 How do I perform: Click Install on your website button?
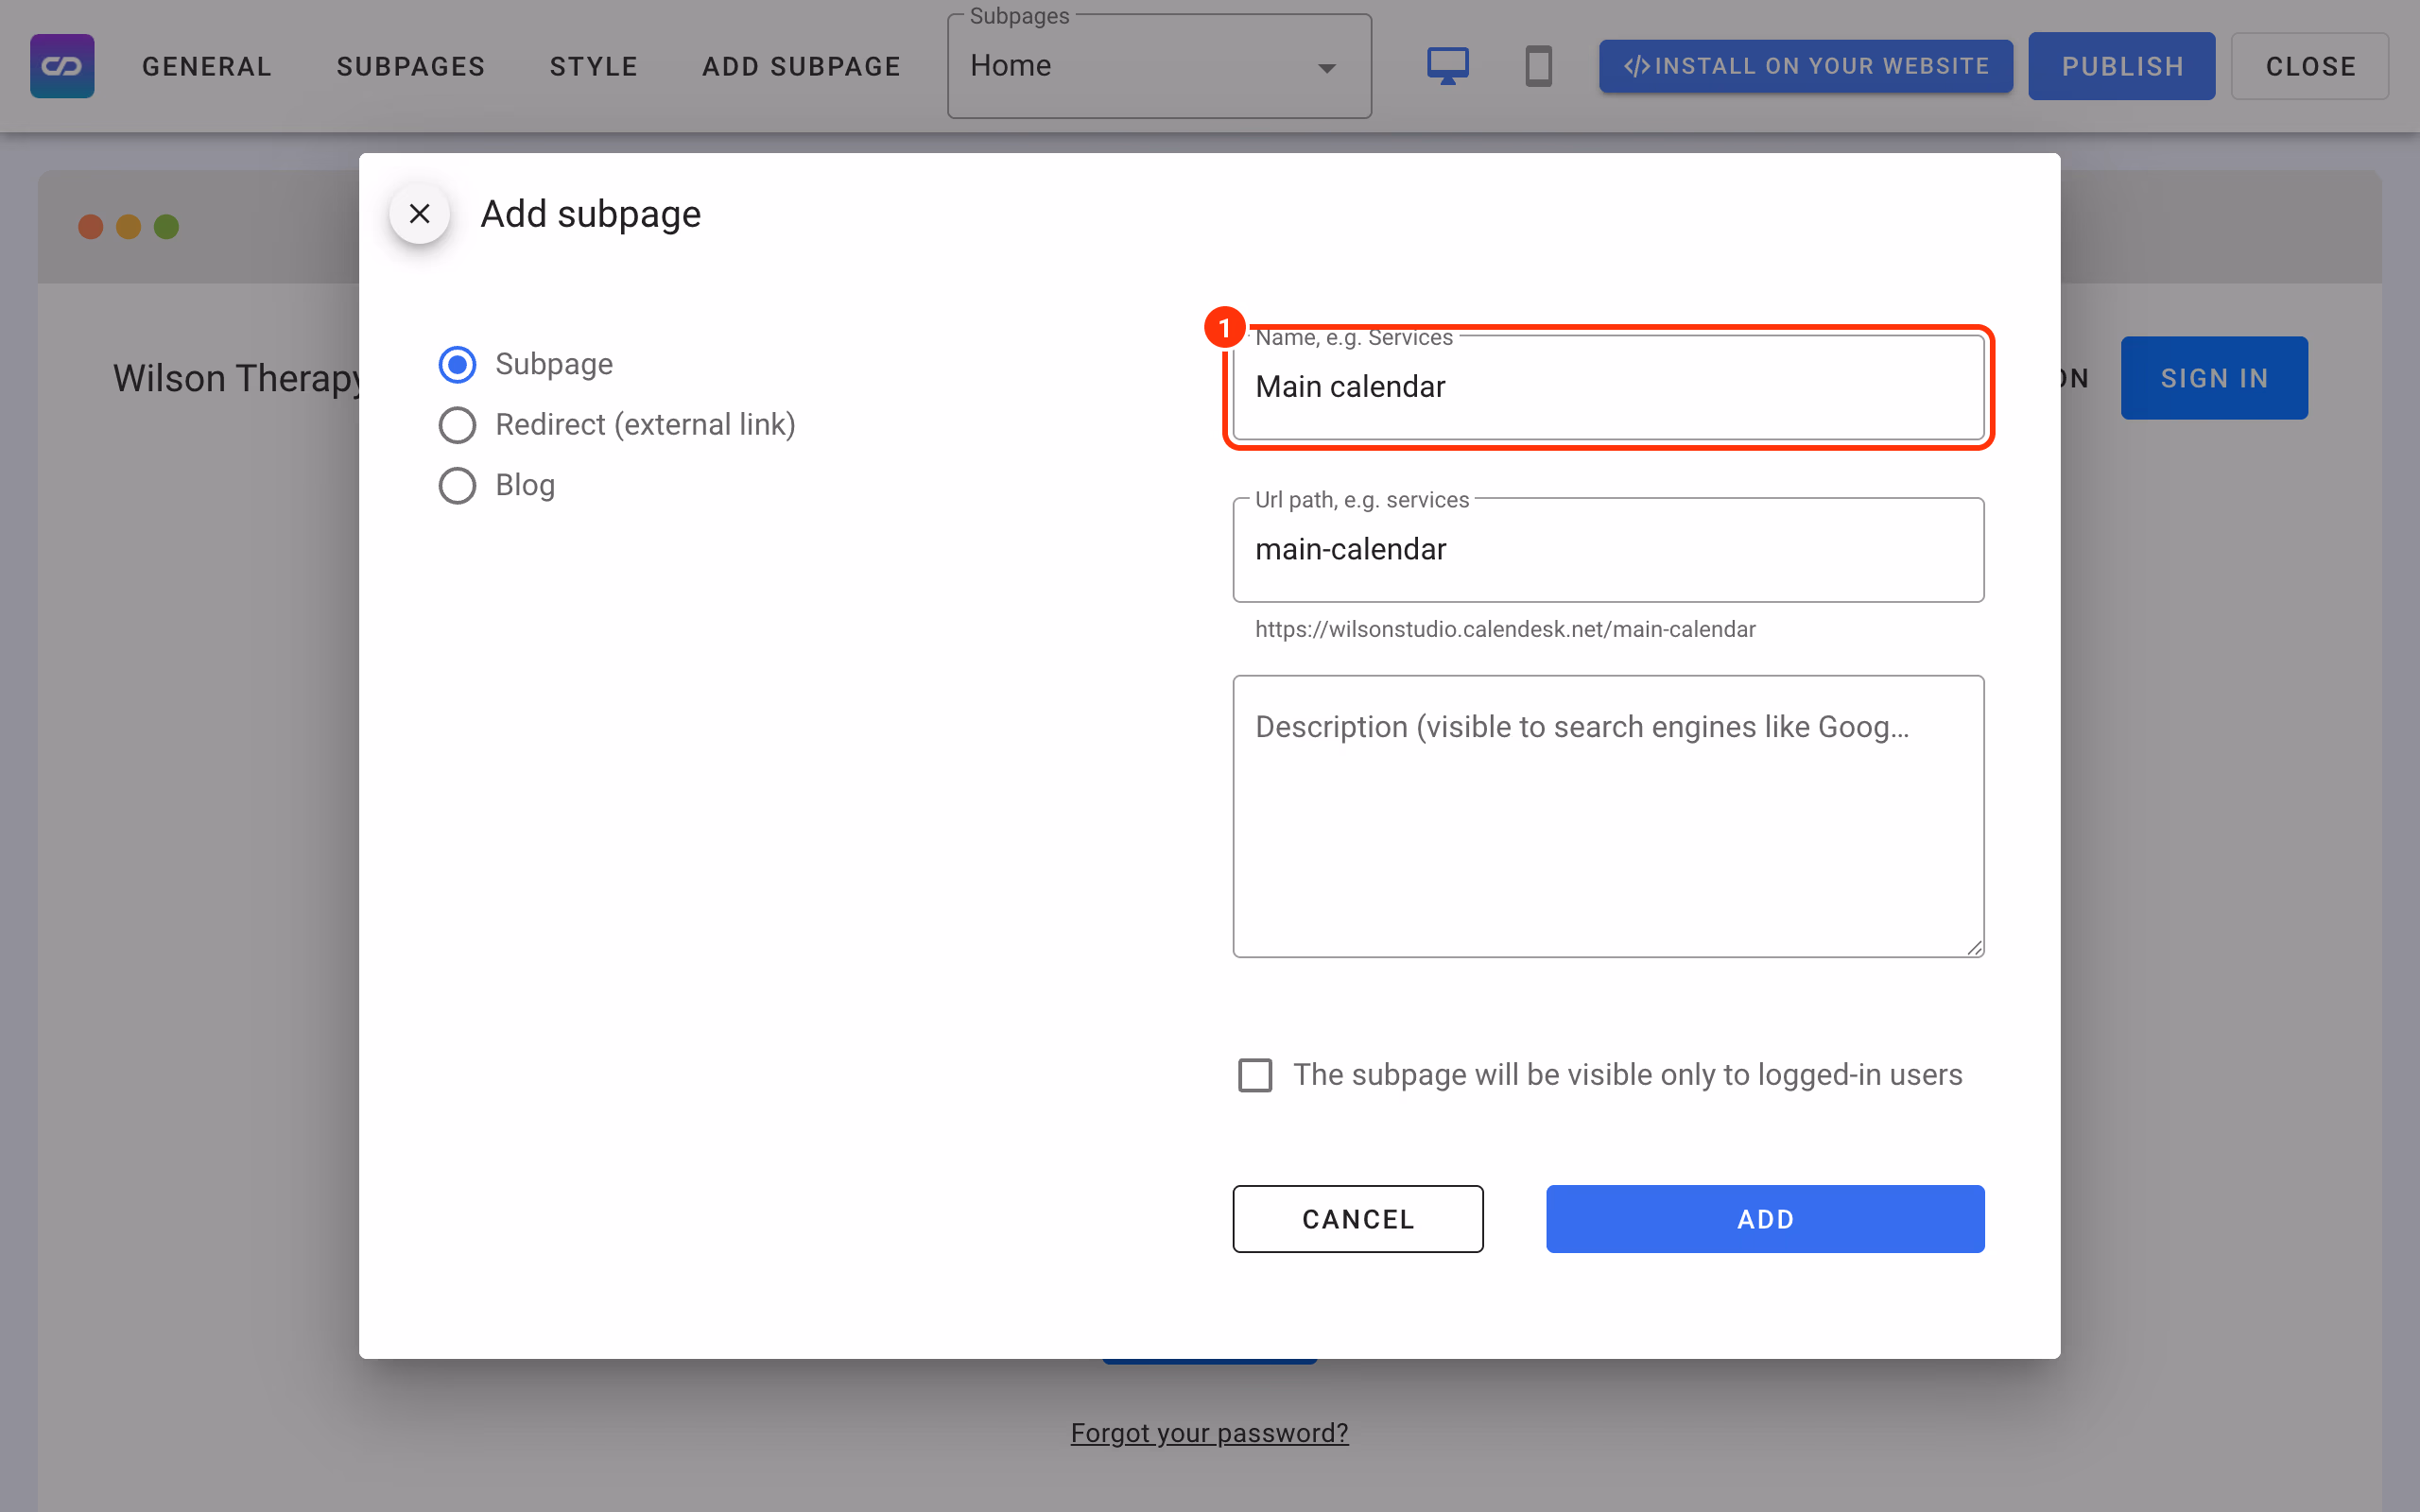[x=1805, y=66]
